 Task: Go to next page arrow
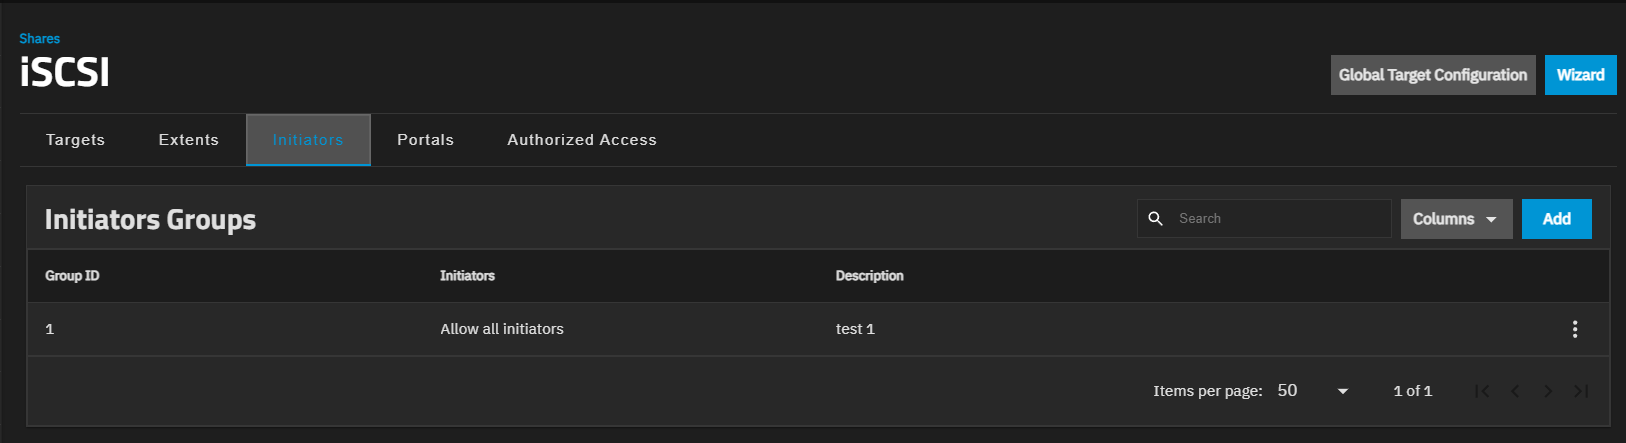[1548, 391]
